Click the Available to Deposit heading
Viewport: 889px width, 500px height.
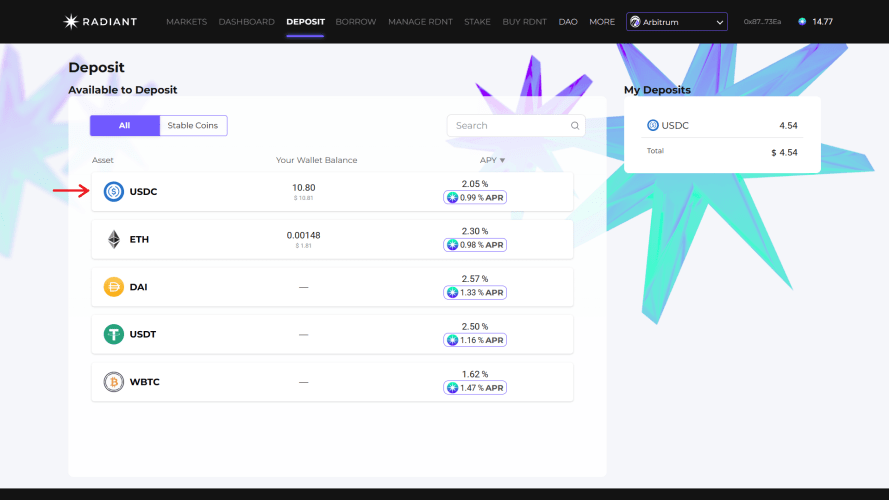coord(122,90)
